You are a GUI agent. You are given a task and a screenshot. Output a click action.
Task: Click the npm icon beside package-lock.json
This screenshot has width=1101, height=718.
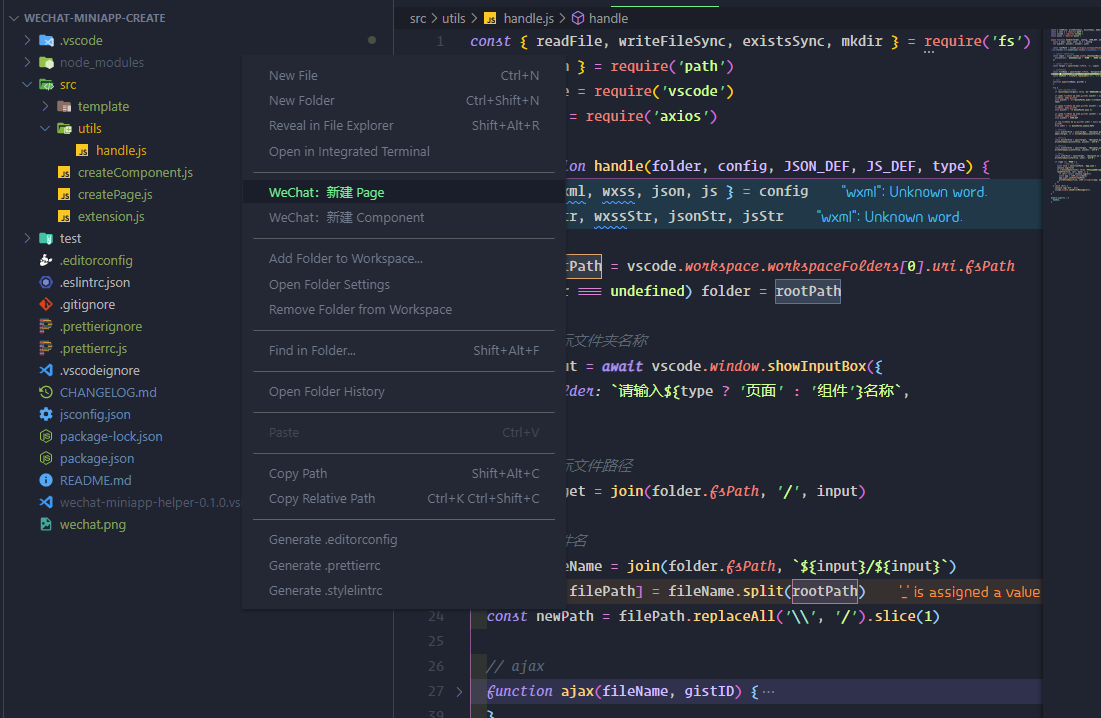[46, 437]
